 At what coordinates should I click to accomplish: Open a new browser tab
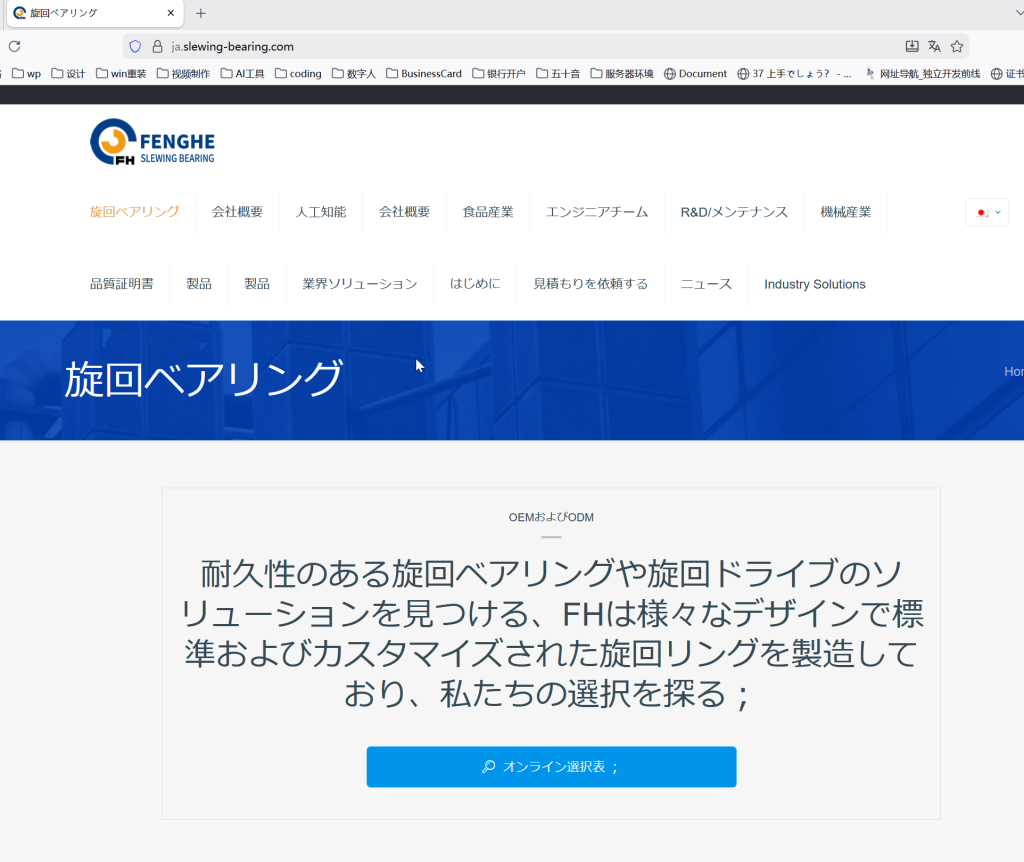(x=201, y=13)
